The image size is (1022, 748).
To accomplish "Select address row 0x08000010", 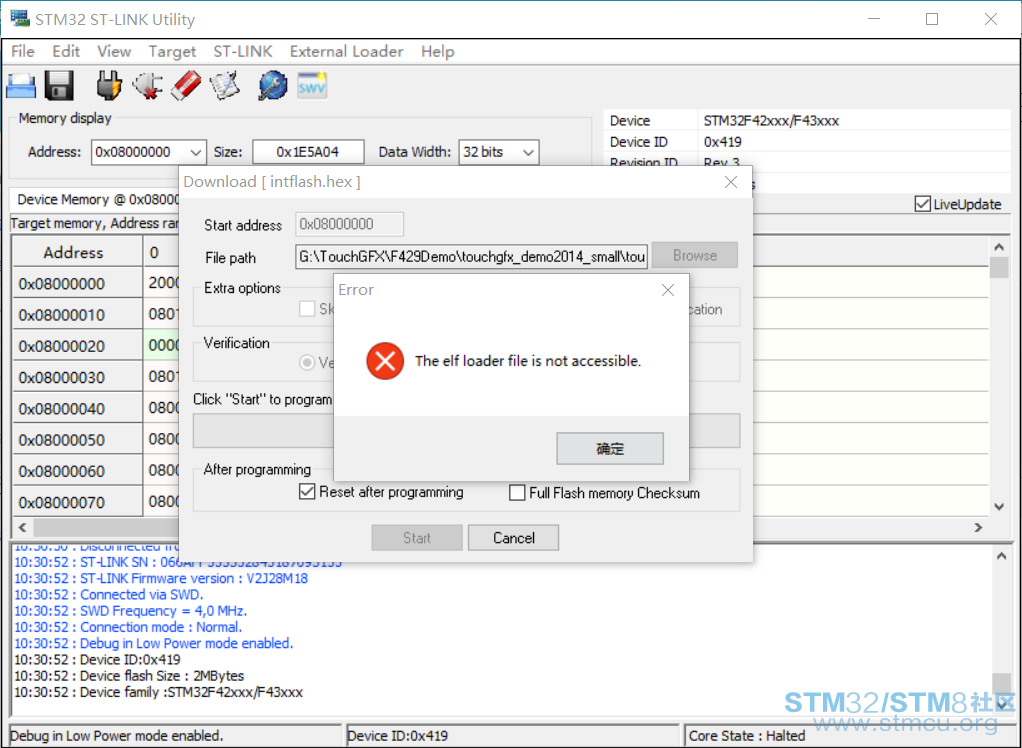I will point(77,315).
